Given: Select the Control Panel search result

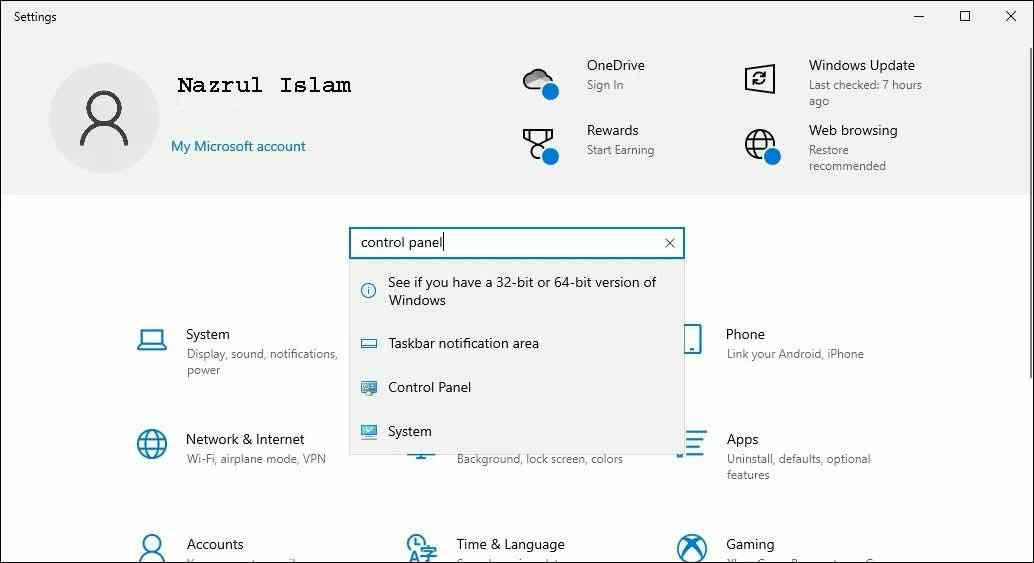Looking at the screenshot, I should point(517,387).
